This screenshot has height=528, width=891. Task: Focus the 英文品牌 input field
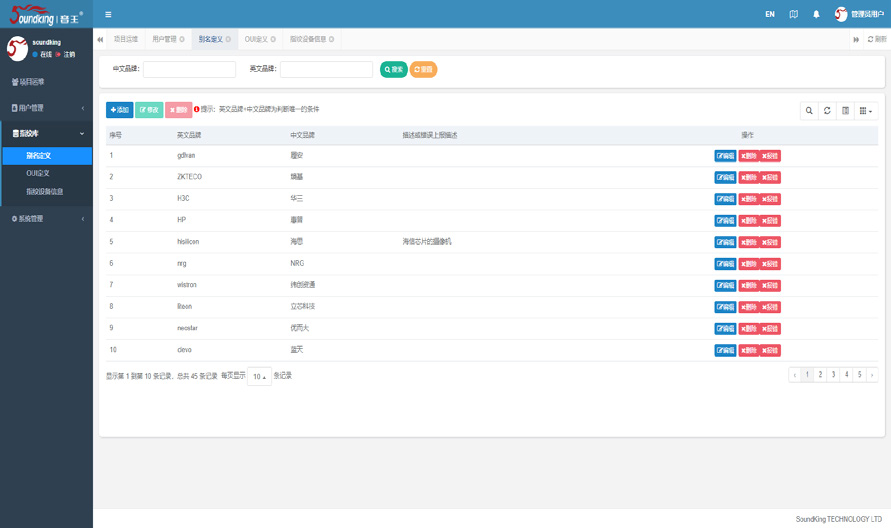326,69
